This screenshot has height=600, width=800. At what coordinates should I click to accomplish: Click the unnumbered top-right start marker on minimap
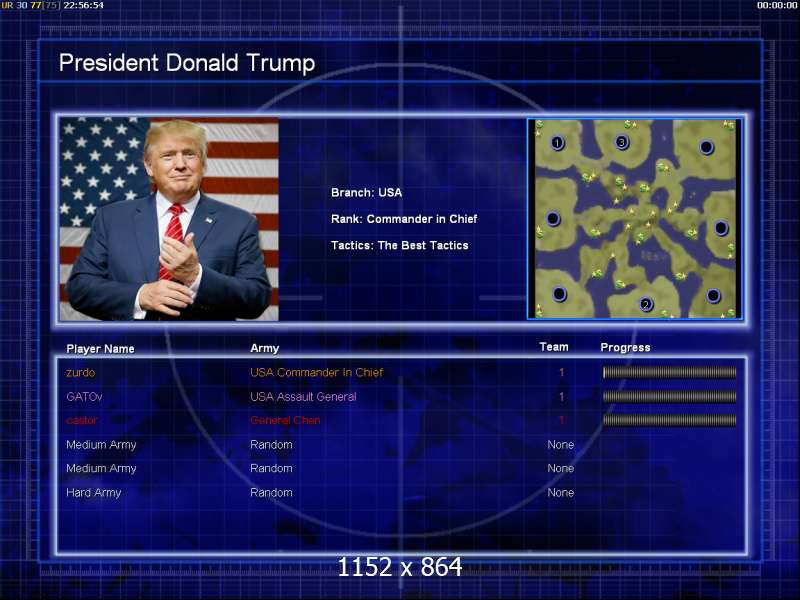click(706, 147)
